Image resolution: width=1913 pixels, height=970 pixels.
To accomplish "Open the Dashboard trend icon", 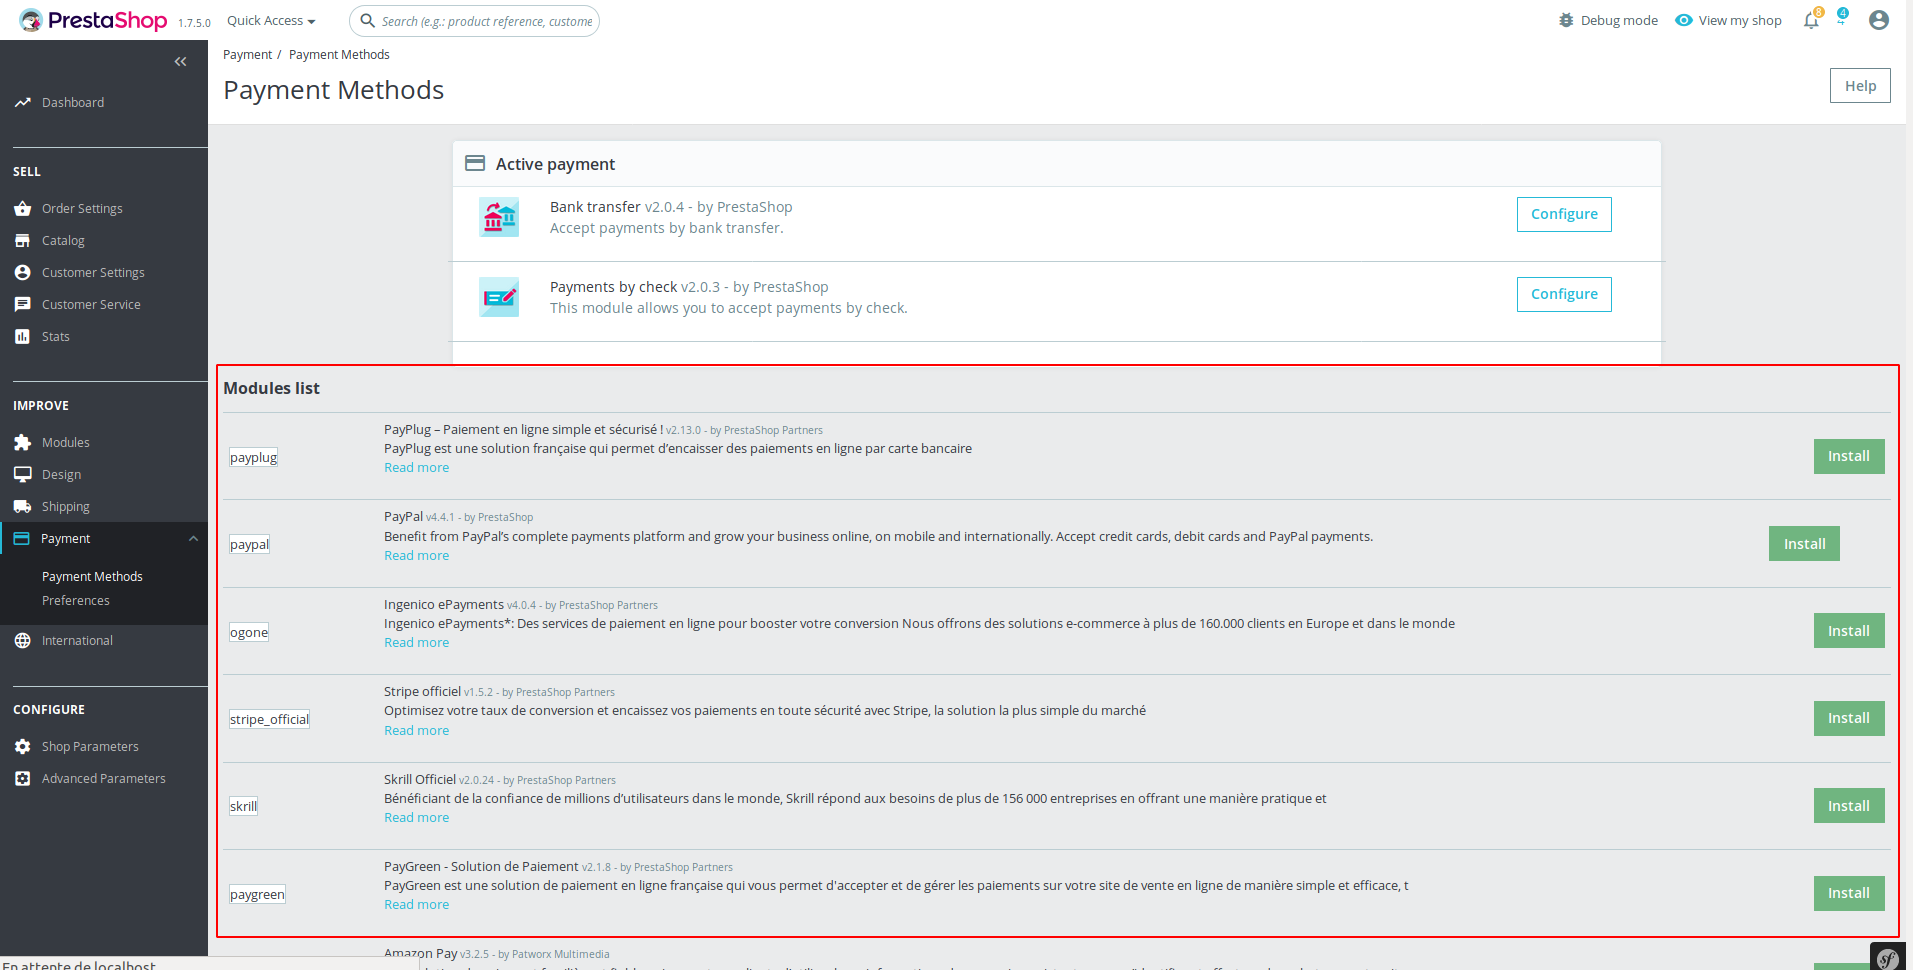I will coord(22,103).
